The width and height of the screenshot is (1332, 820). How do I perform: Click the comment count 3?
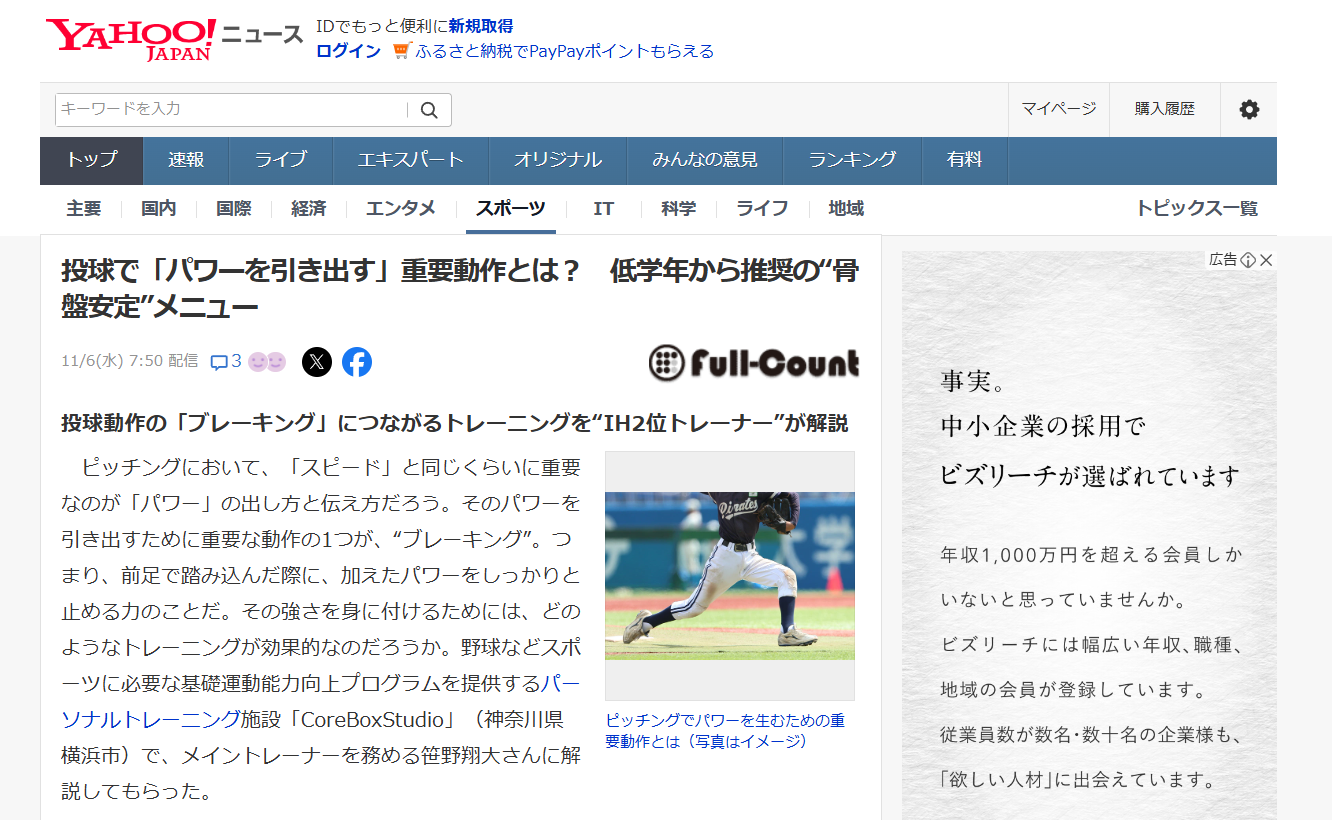[x=237, y=361]
